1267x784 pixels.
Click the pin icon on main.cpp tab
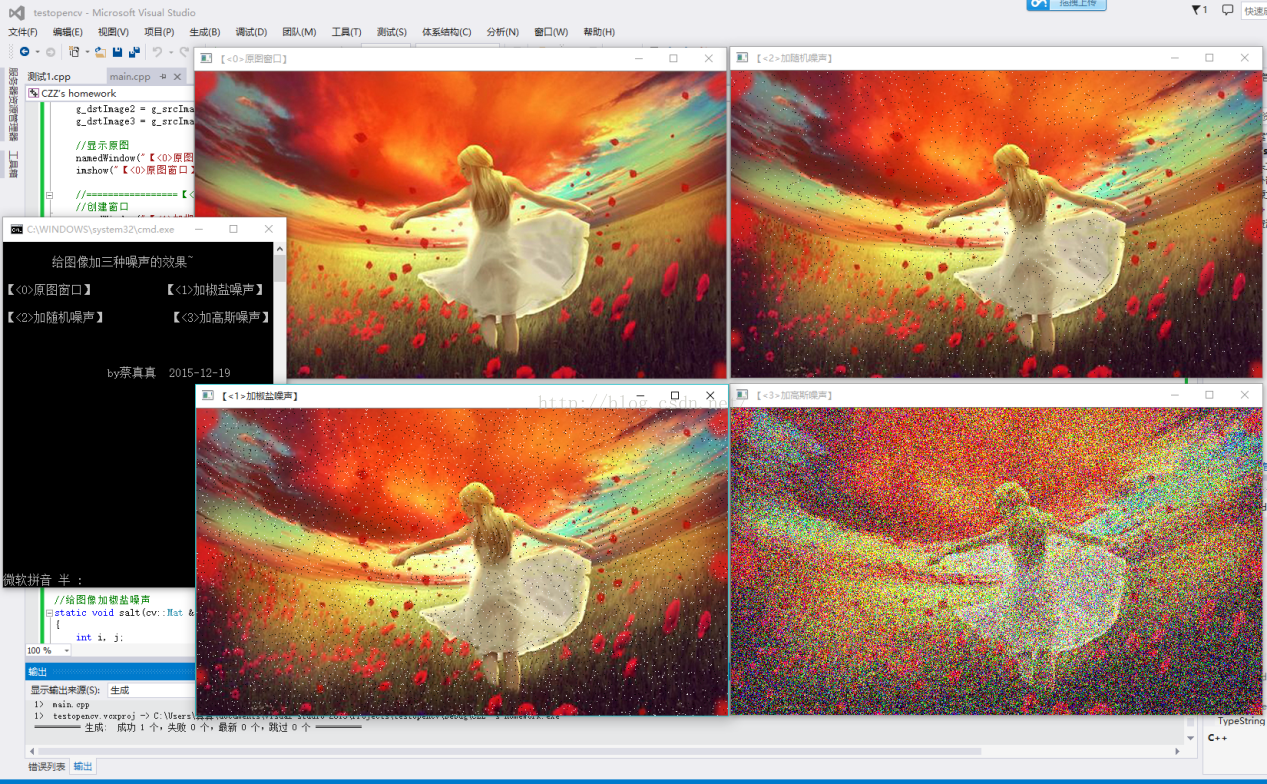[163, 76]
